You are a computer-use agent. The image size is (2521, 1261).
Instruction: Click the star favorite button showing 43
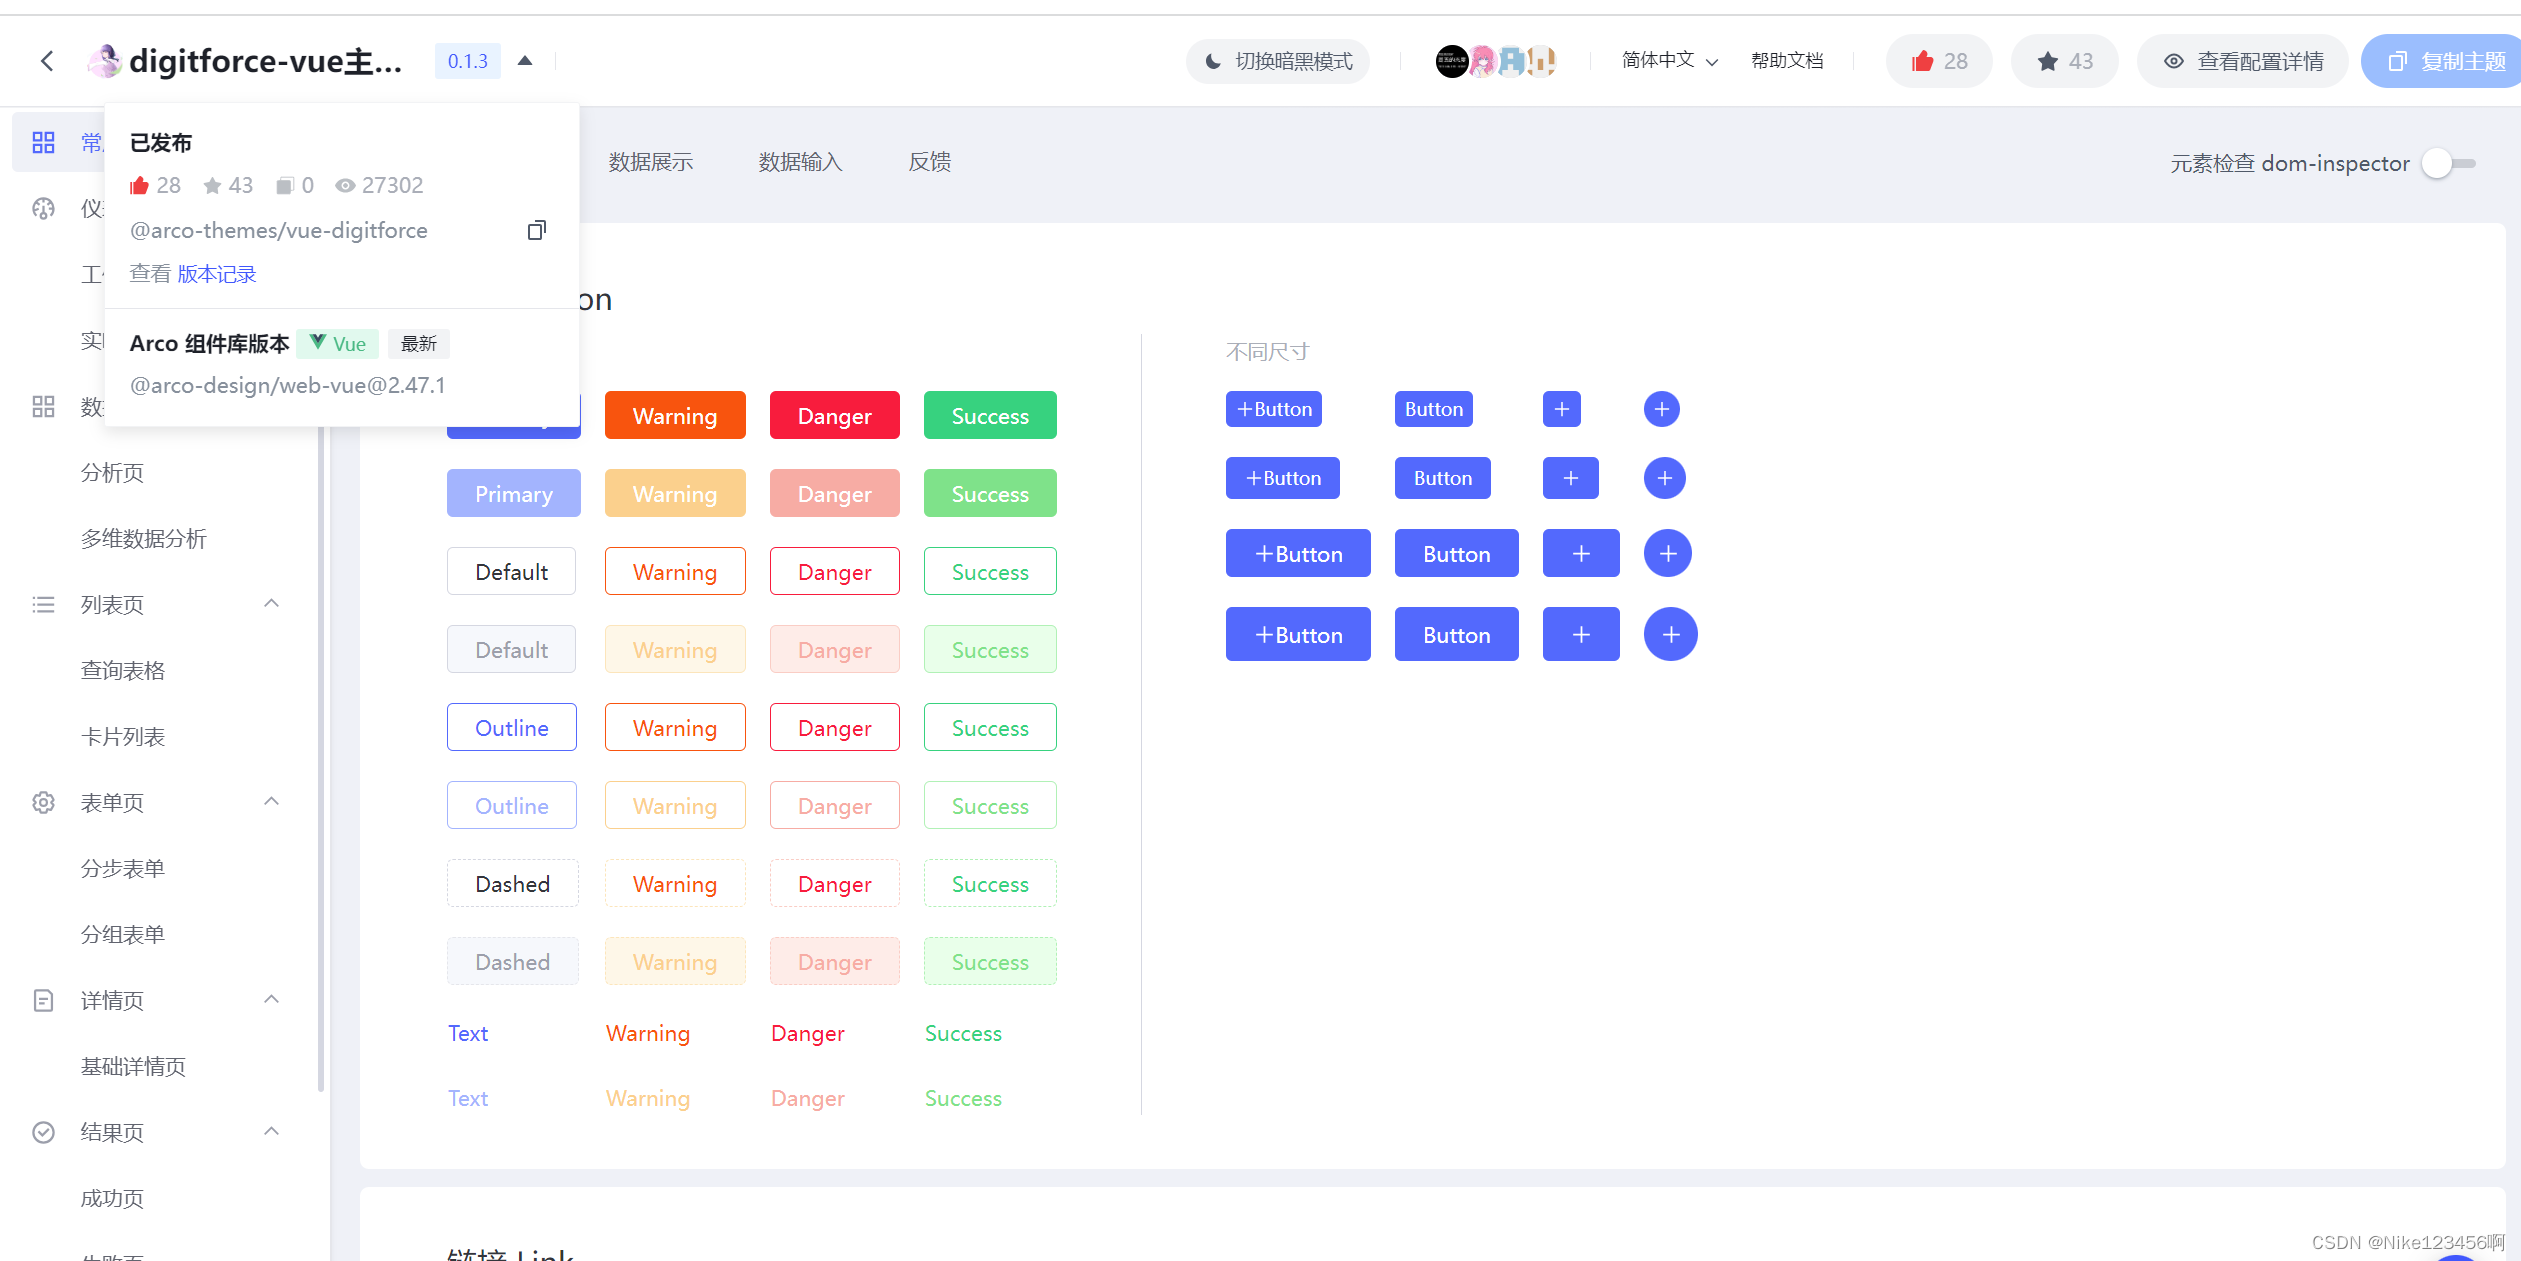[x=2064, y=61]
